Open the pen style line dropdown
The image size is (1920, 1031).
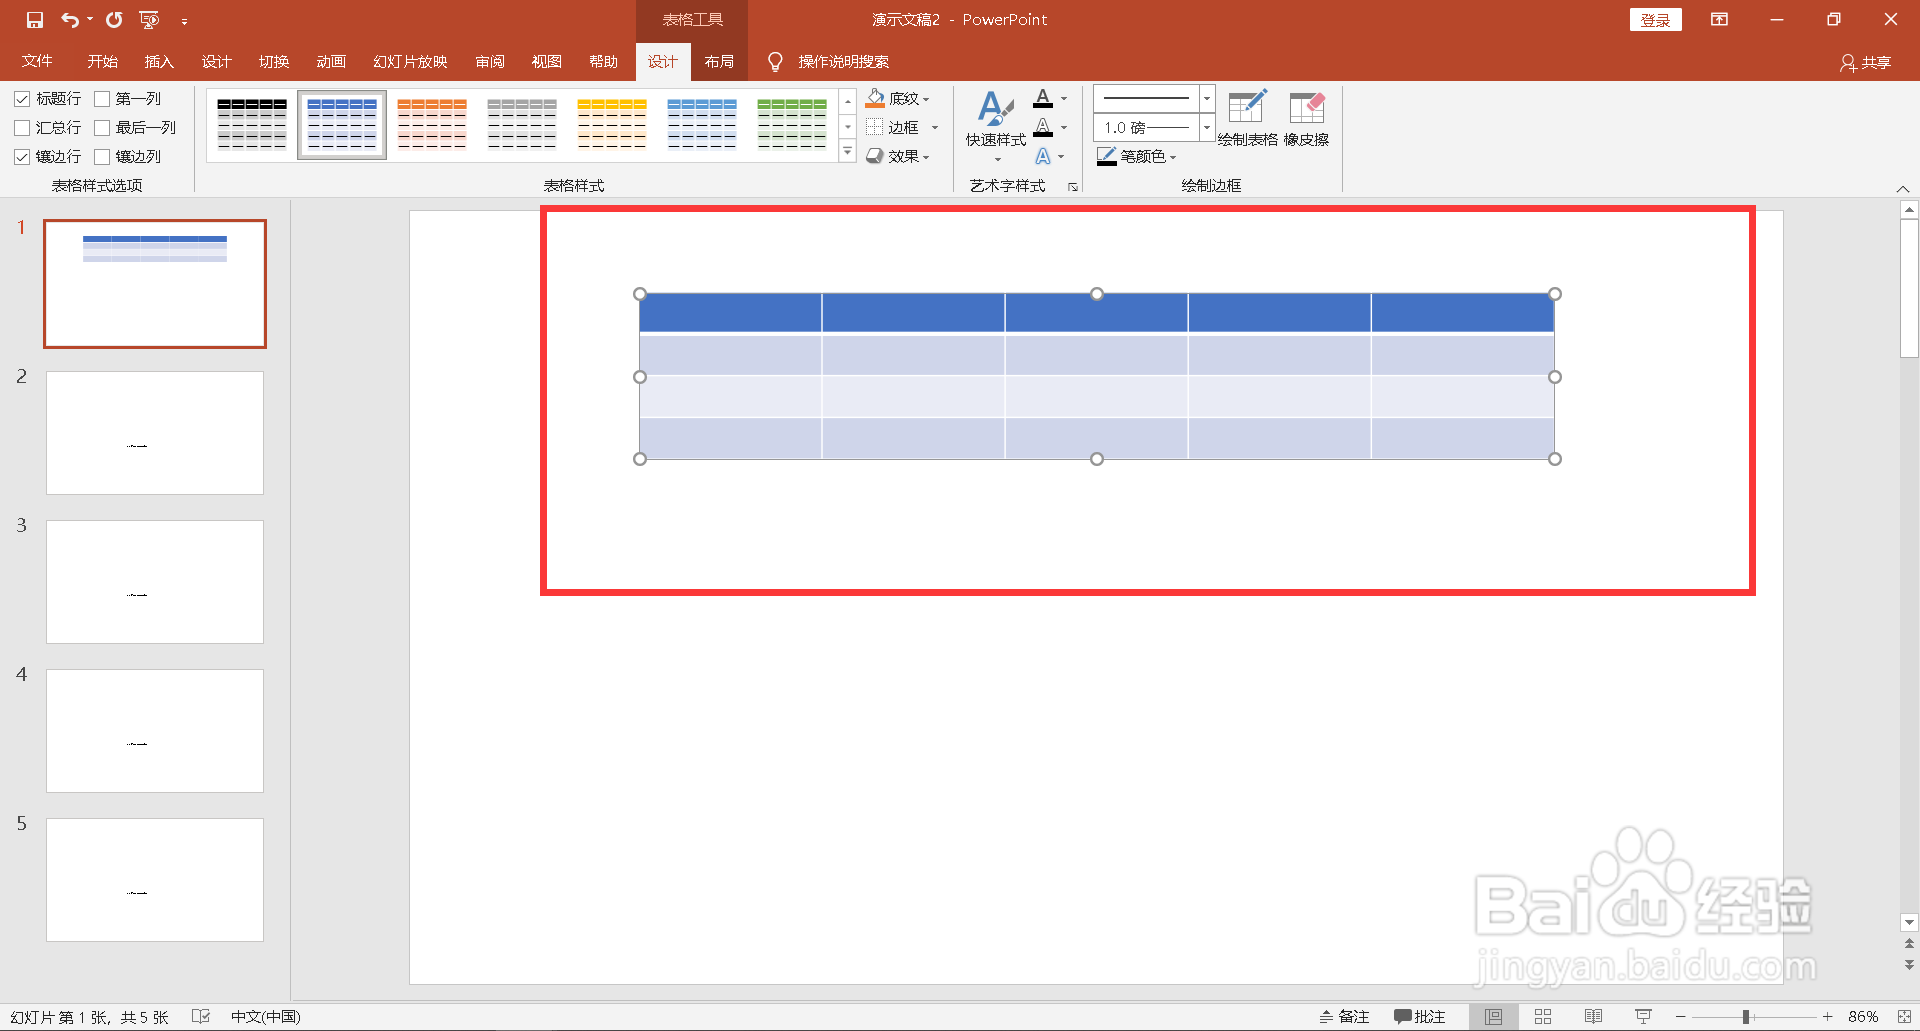pos(1207,98)
